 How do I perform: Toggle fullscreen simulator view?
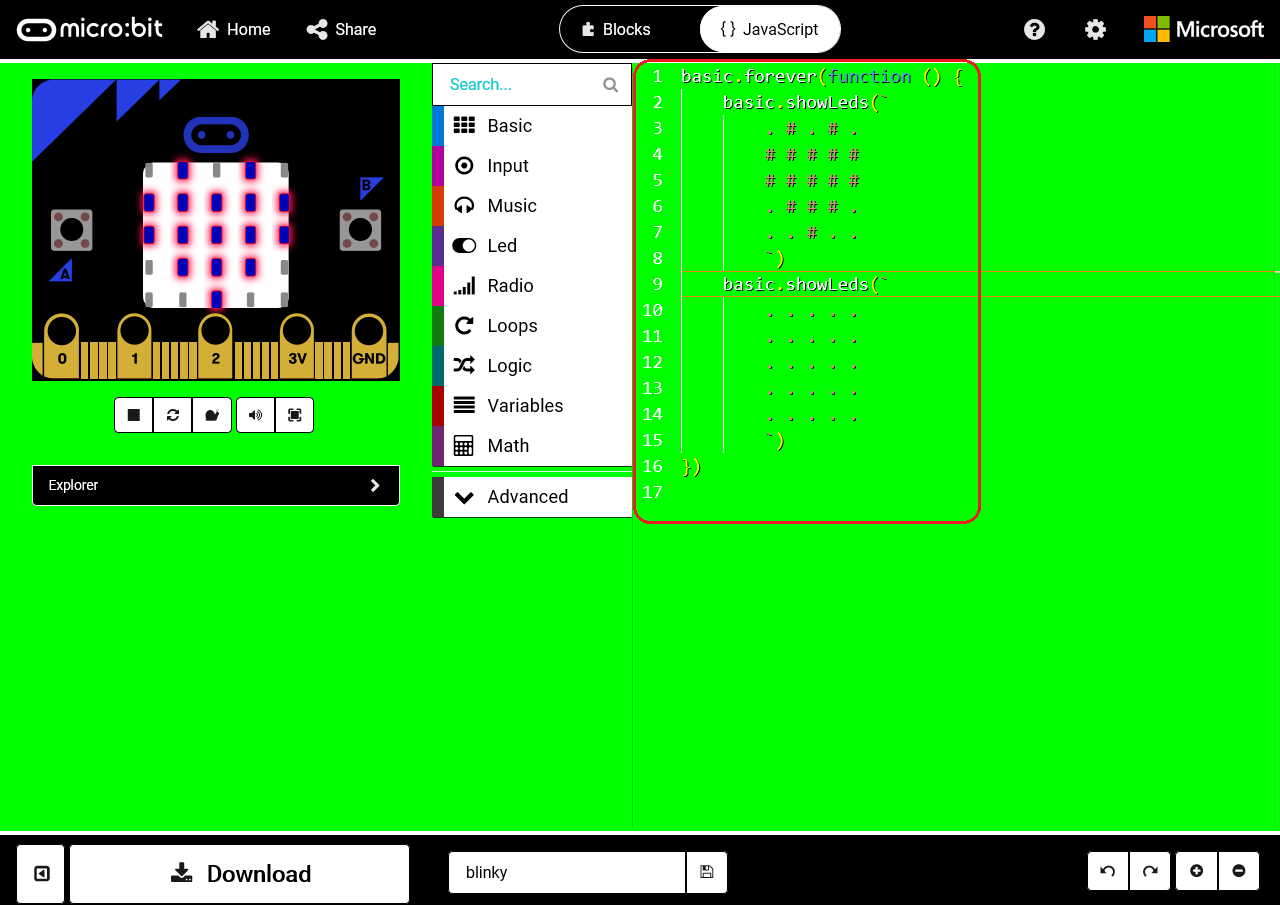tap(294, 415)
